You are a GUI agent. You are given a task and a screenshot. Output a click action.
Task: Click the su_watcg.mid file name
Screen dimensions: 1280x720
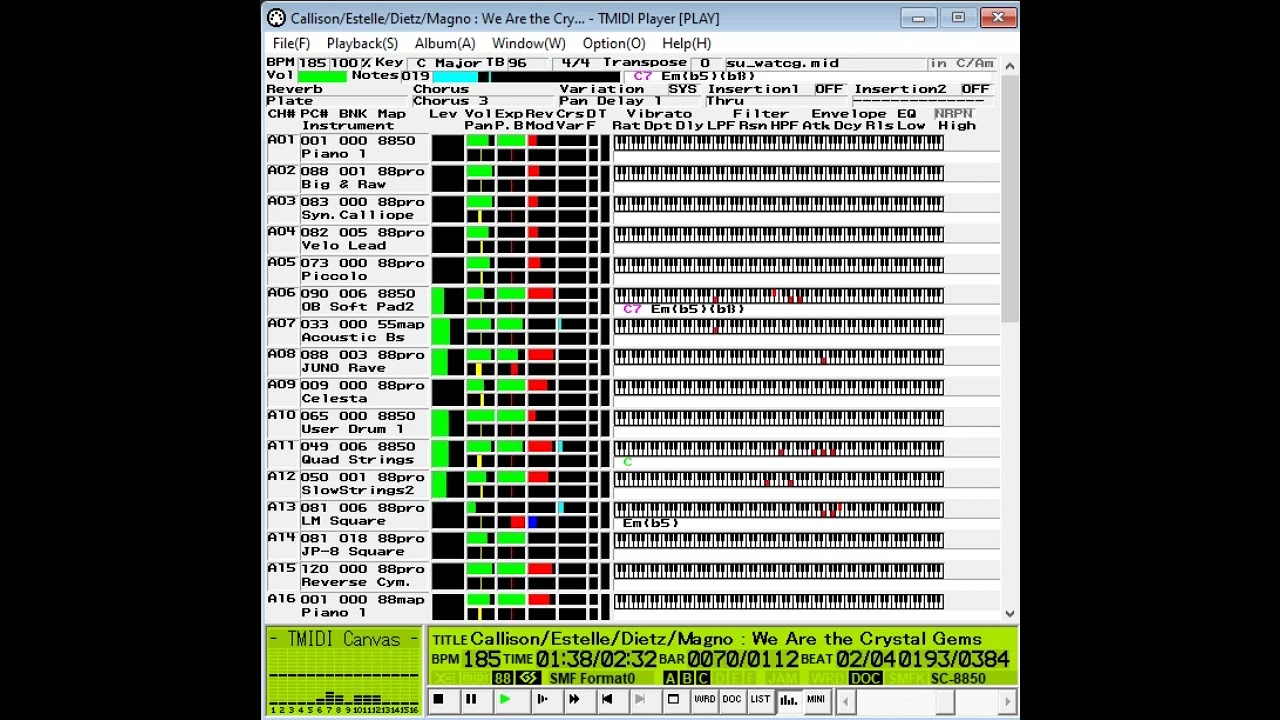point(782,63)
